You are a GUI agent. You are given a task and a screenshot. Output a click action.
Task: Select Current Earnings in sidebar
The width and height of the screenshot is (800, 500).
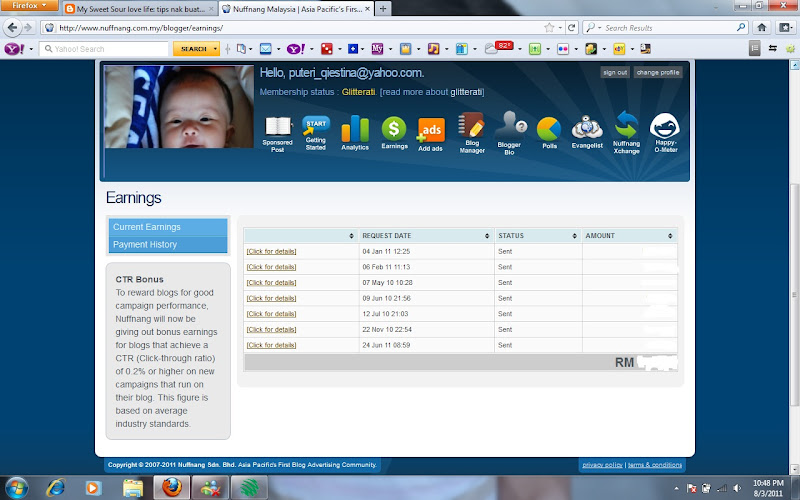(x=168, y=227)
